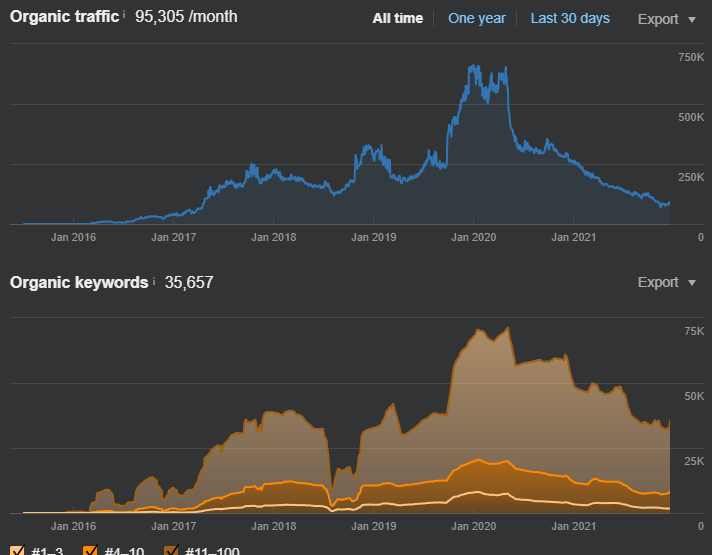Click the 95,305 /month traffic value

coord(186,17)
